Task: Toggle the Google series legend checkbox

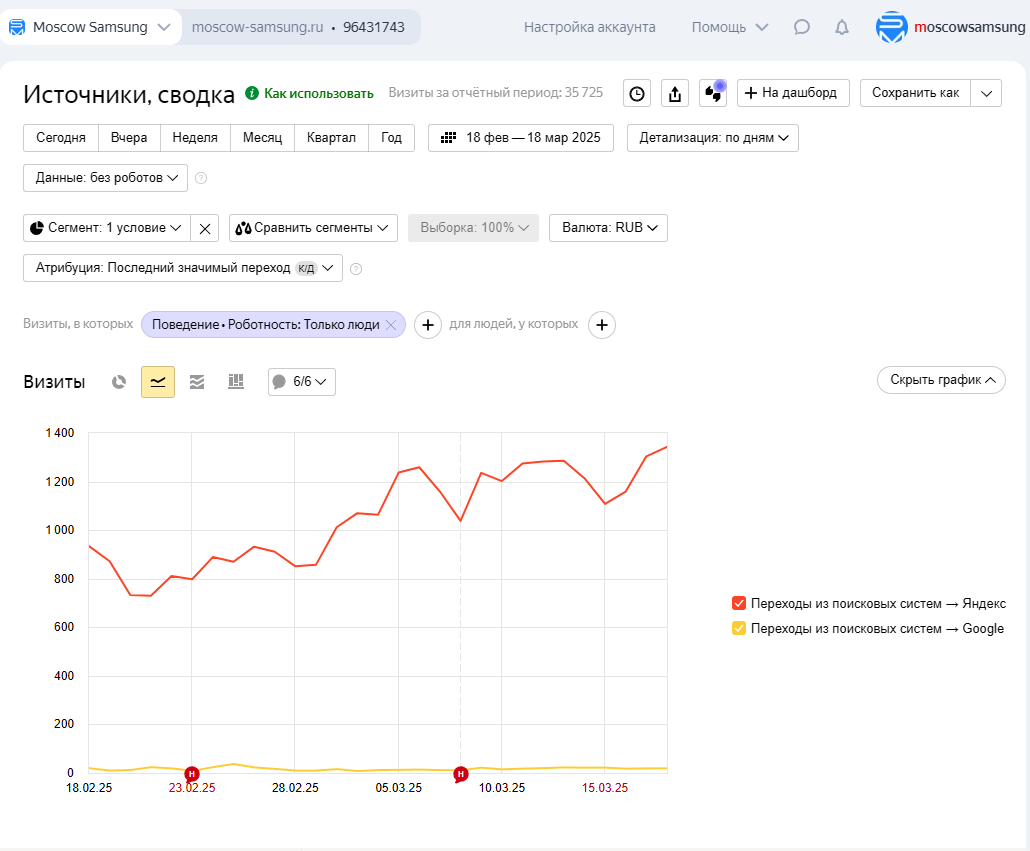Action: pos(739,629)
